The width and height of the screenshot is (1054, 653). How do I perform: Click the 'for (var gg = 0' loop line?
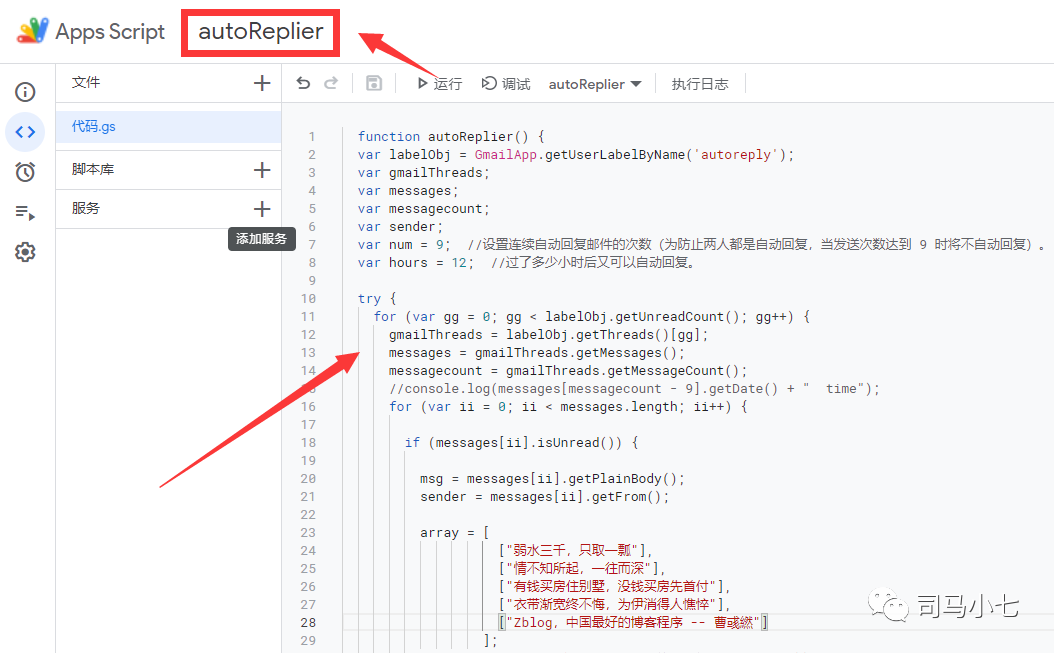point(592,317)
